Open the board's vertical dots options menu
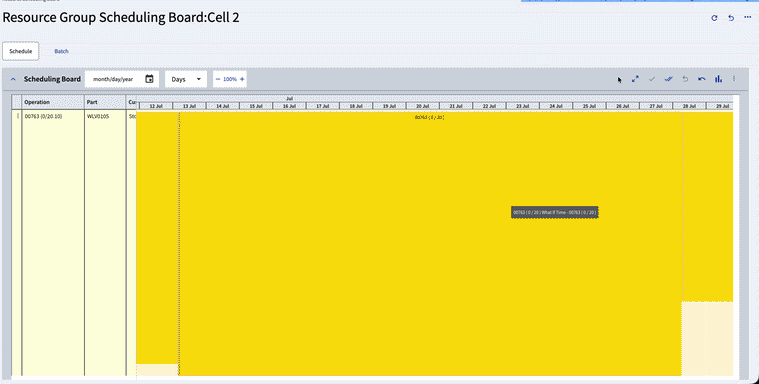Image resolution: width=759 pixels, height=384 pixels. point(734,79)
